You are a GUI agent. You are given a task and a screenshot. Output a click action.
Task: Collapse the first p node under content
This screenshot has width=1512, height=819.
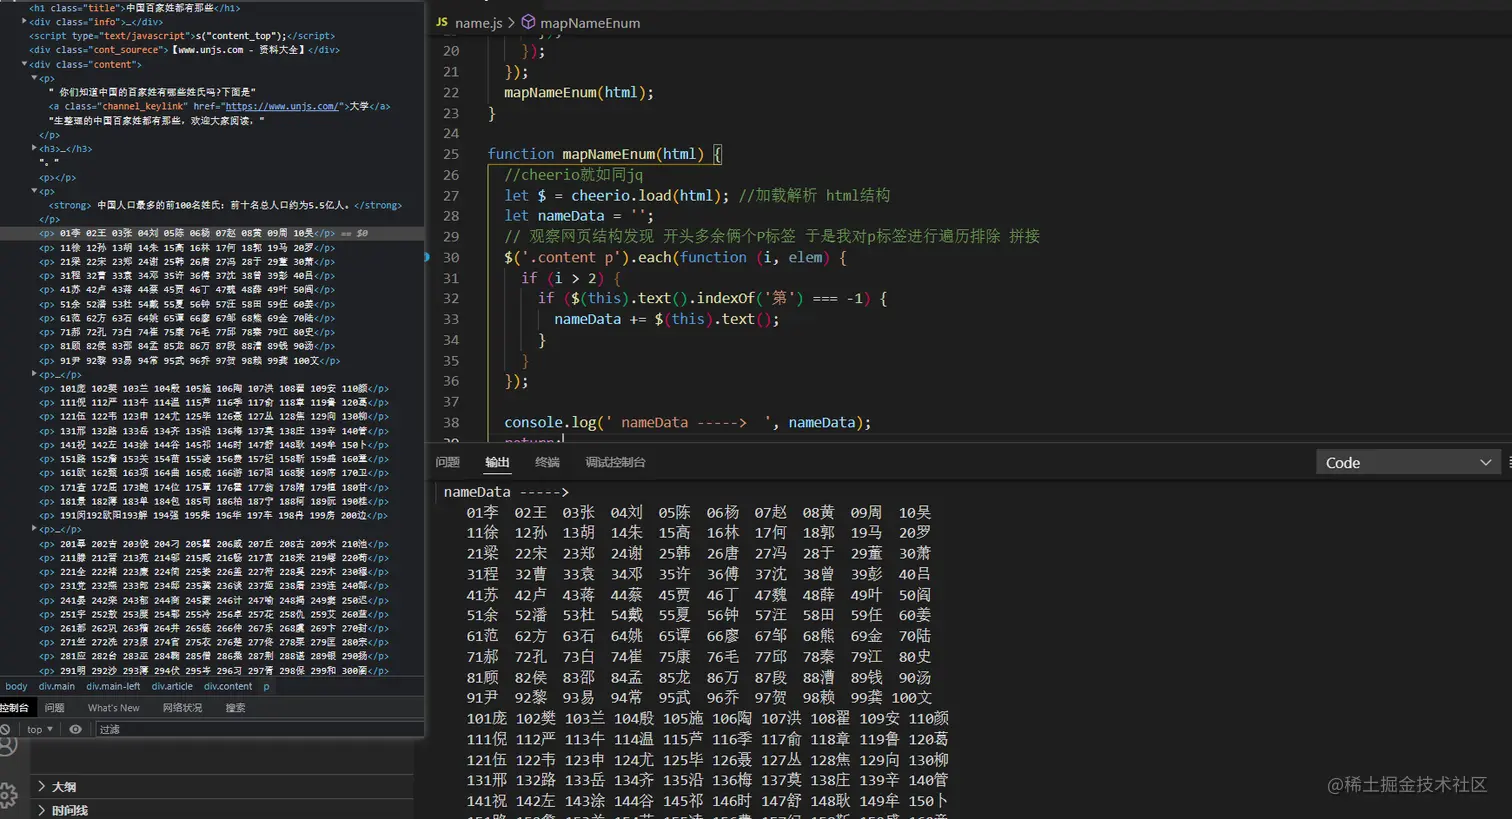[x=34, y=78]
